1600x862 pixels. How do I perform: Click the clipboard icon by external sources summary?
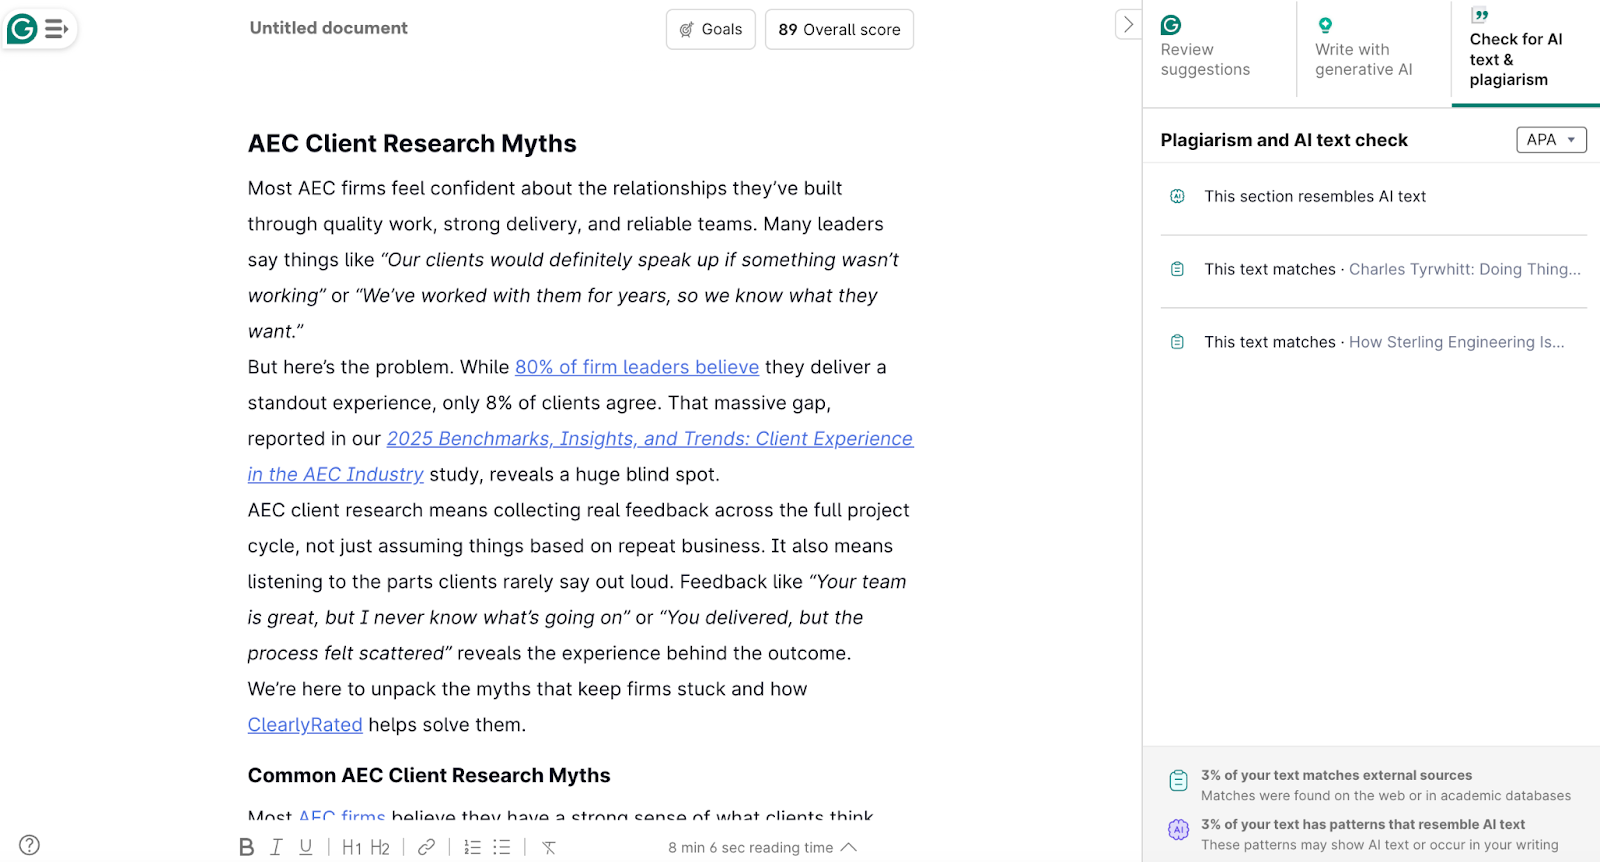[x=1179, y=781]
